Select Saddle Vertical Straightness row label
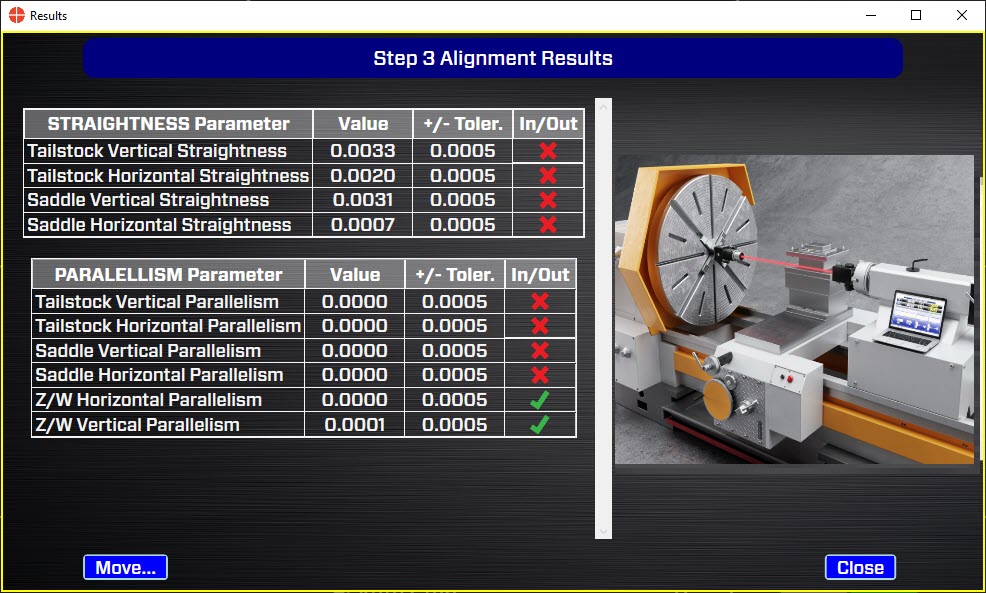The image size is (986, 593). 148,200
